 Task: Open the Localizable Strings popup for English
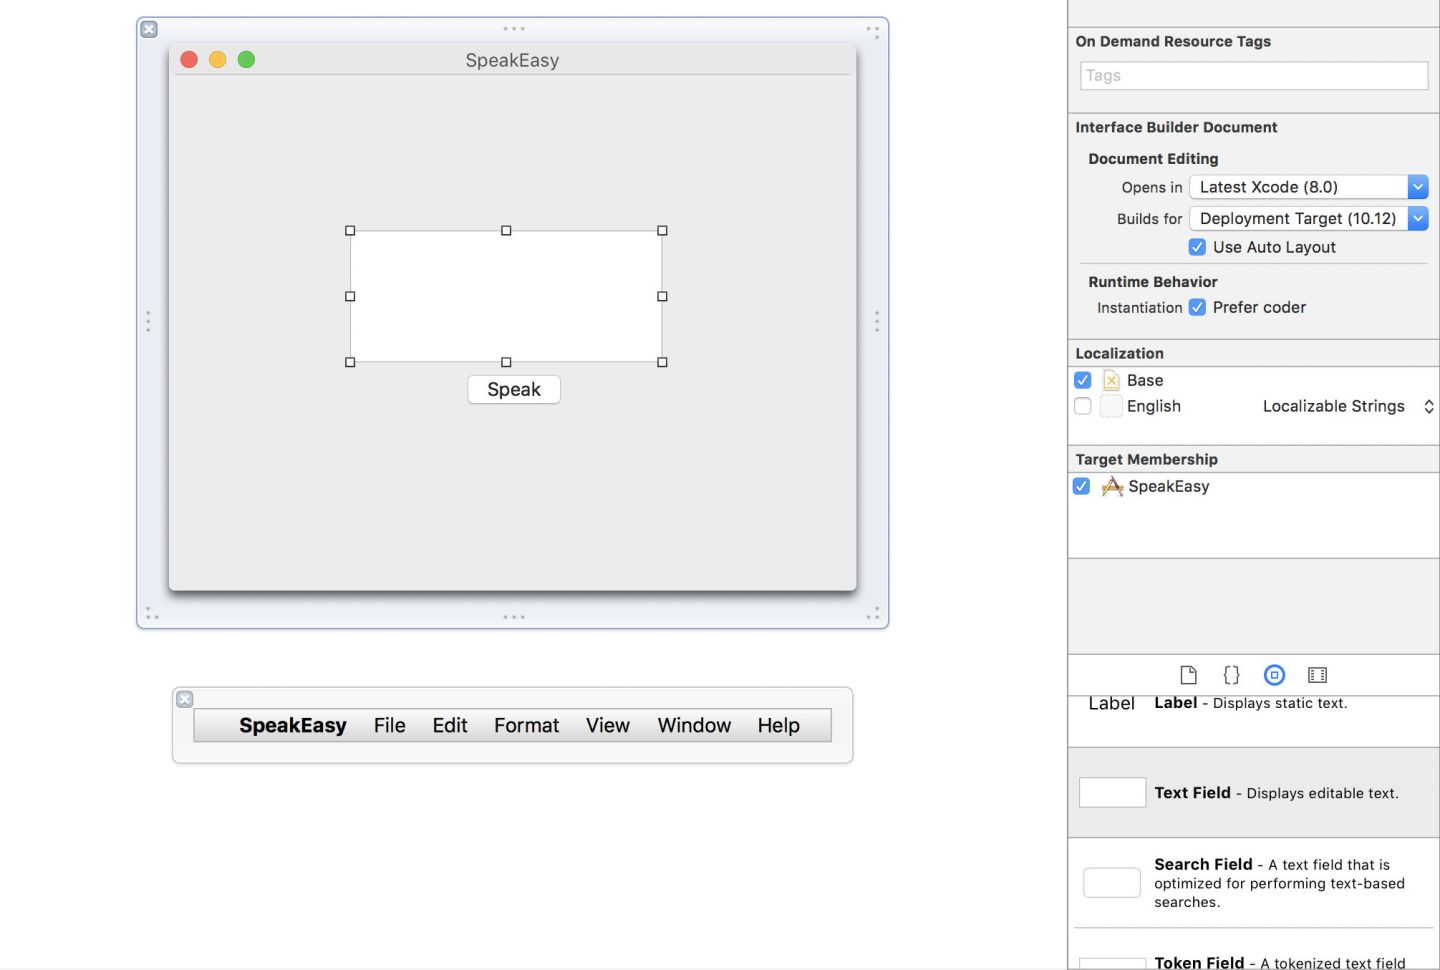pyautogui.click(x=1348, y=406)
